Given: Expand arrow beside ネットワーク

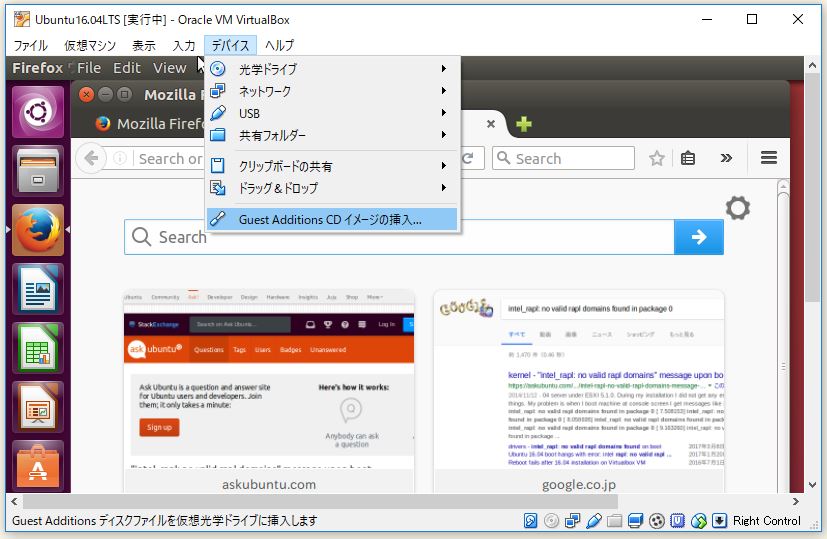Looking at the screenshot, I should 444,91.
